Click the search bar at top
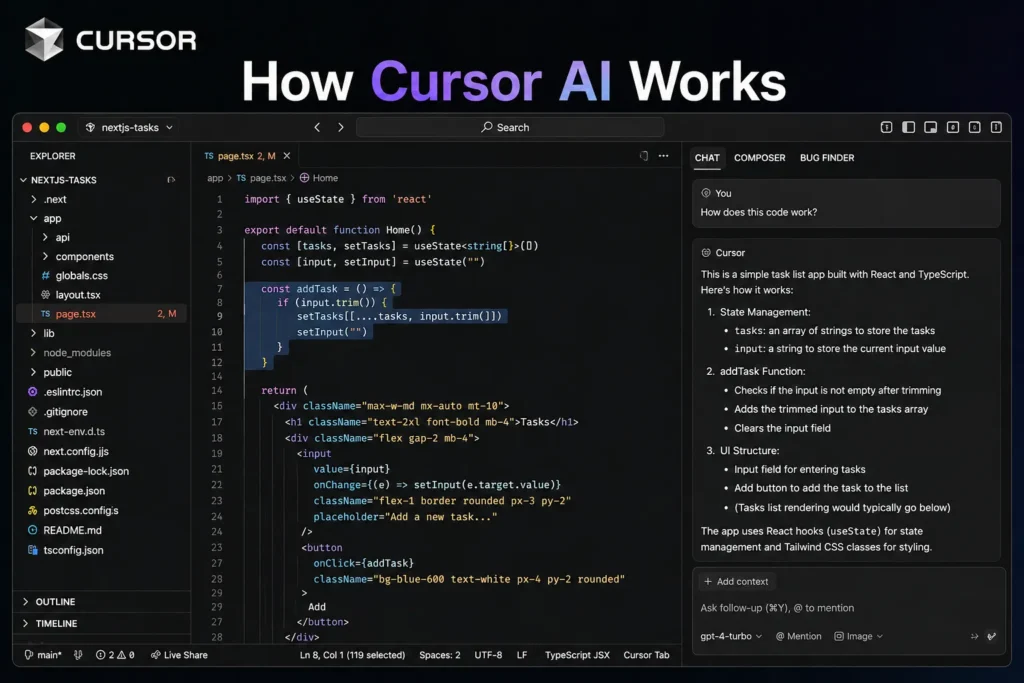Screen dimensions: 1024x683 click(x=510, y=127)
